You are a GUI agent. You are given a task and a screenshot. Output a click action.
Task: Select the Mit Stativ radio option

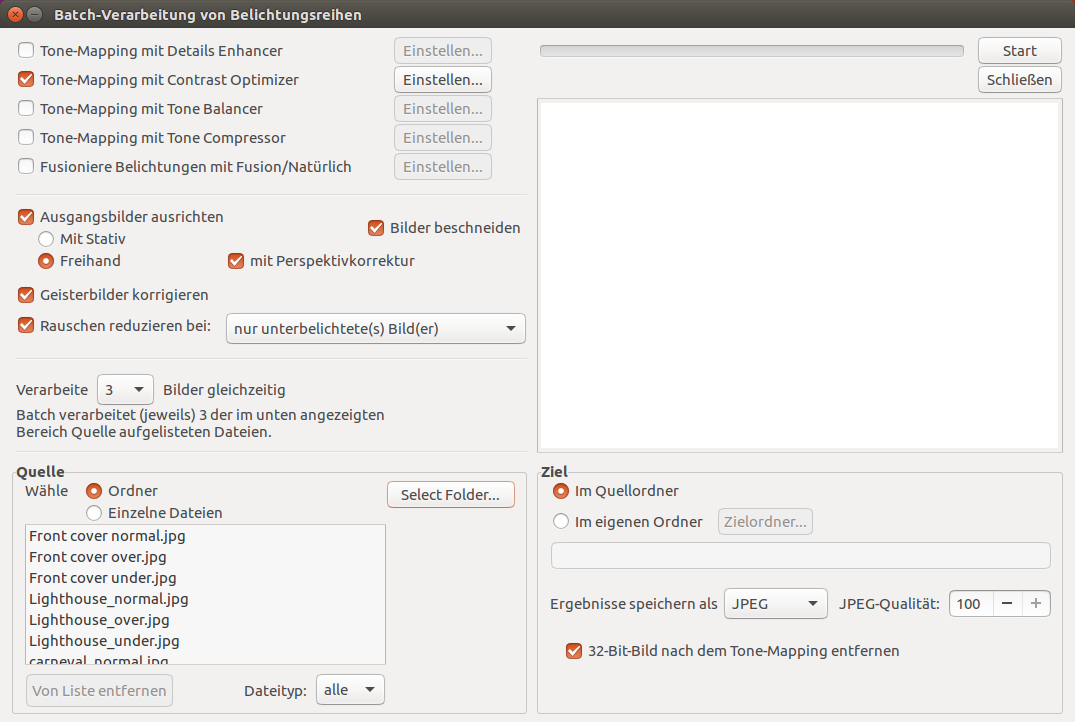coord(46,239)
